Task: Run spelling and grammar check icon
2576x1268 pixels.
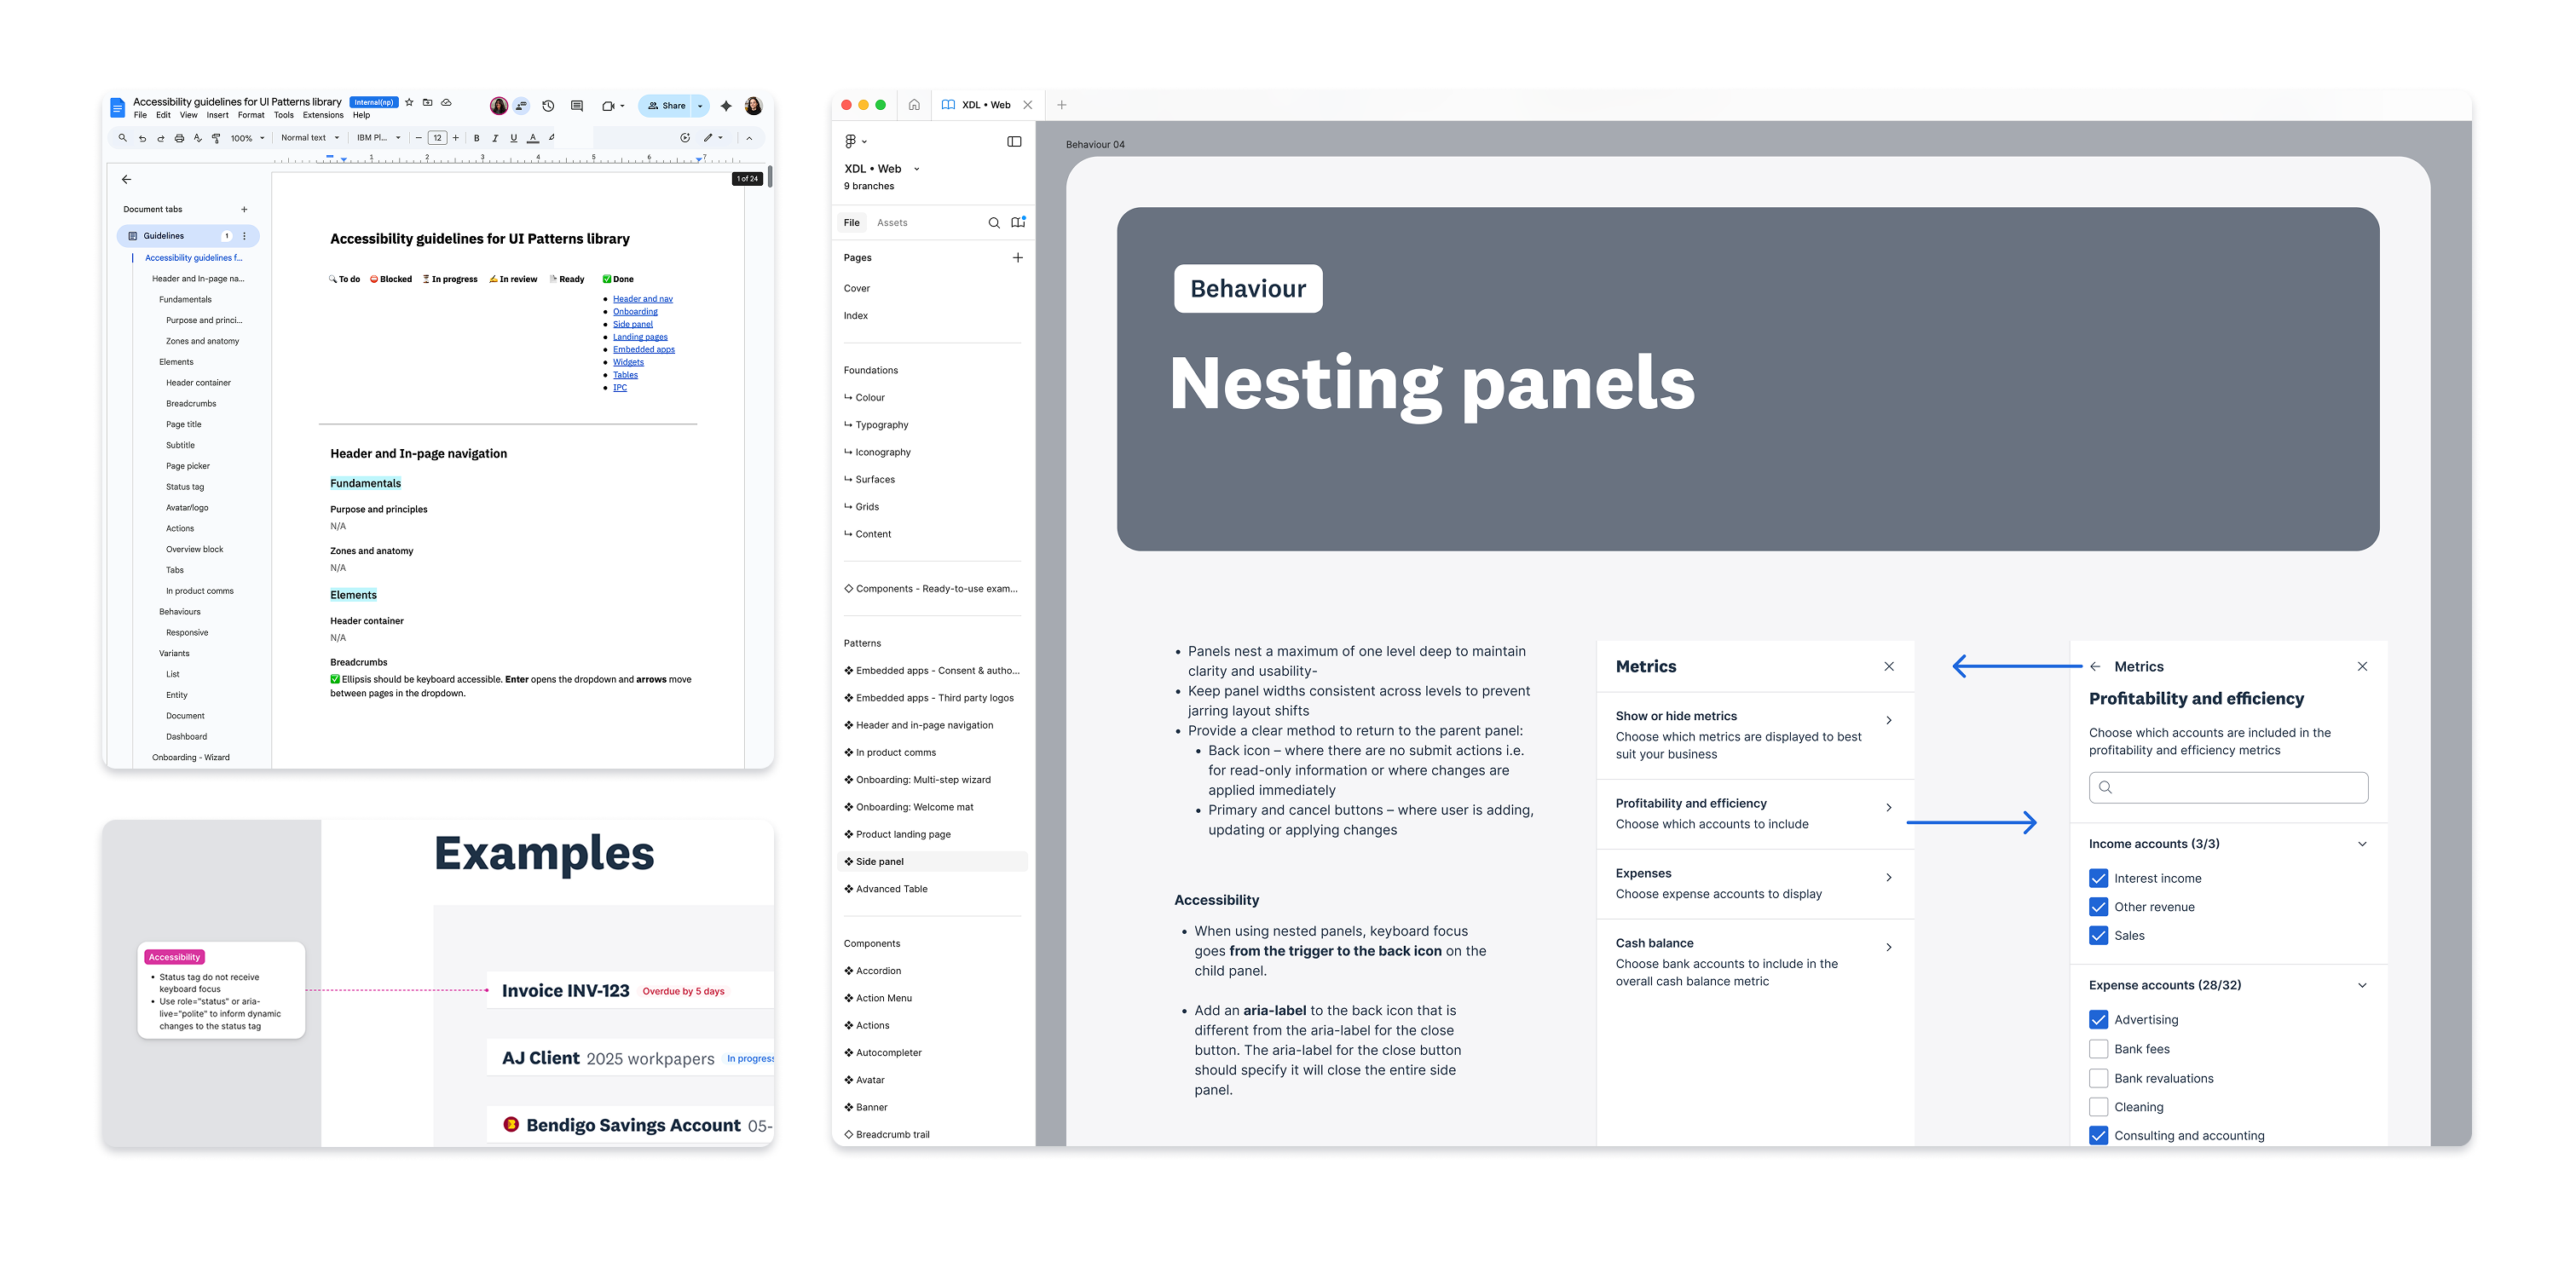Action: 197,138
